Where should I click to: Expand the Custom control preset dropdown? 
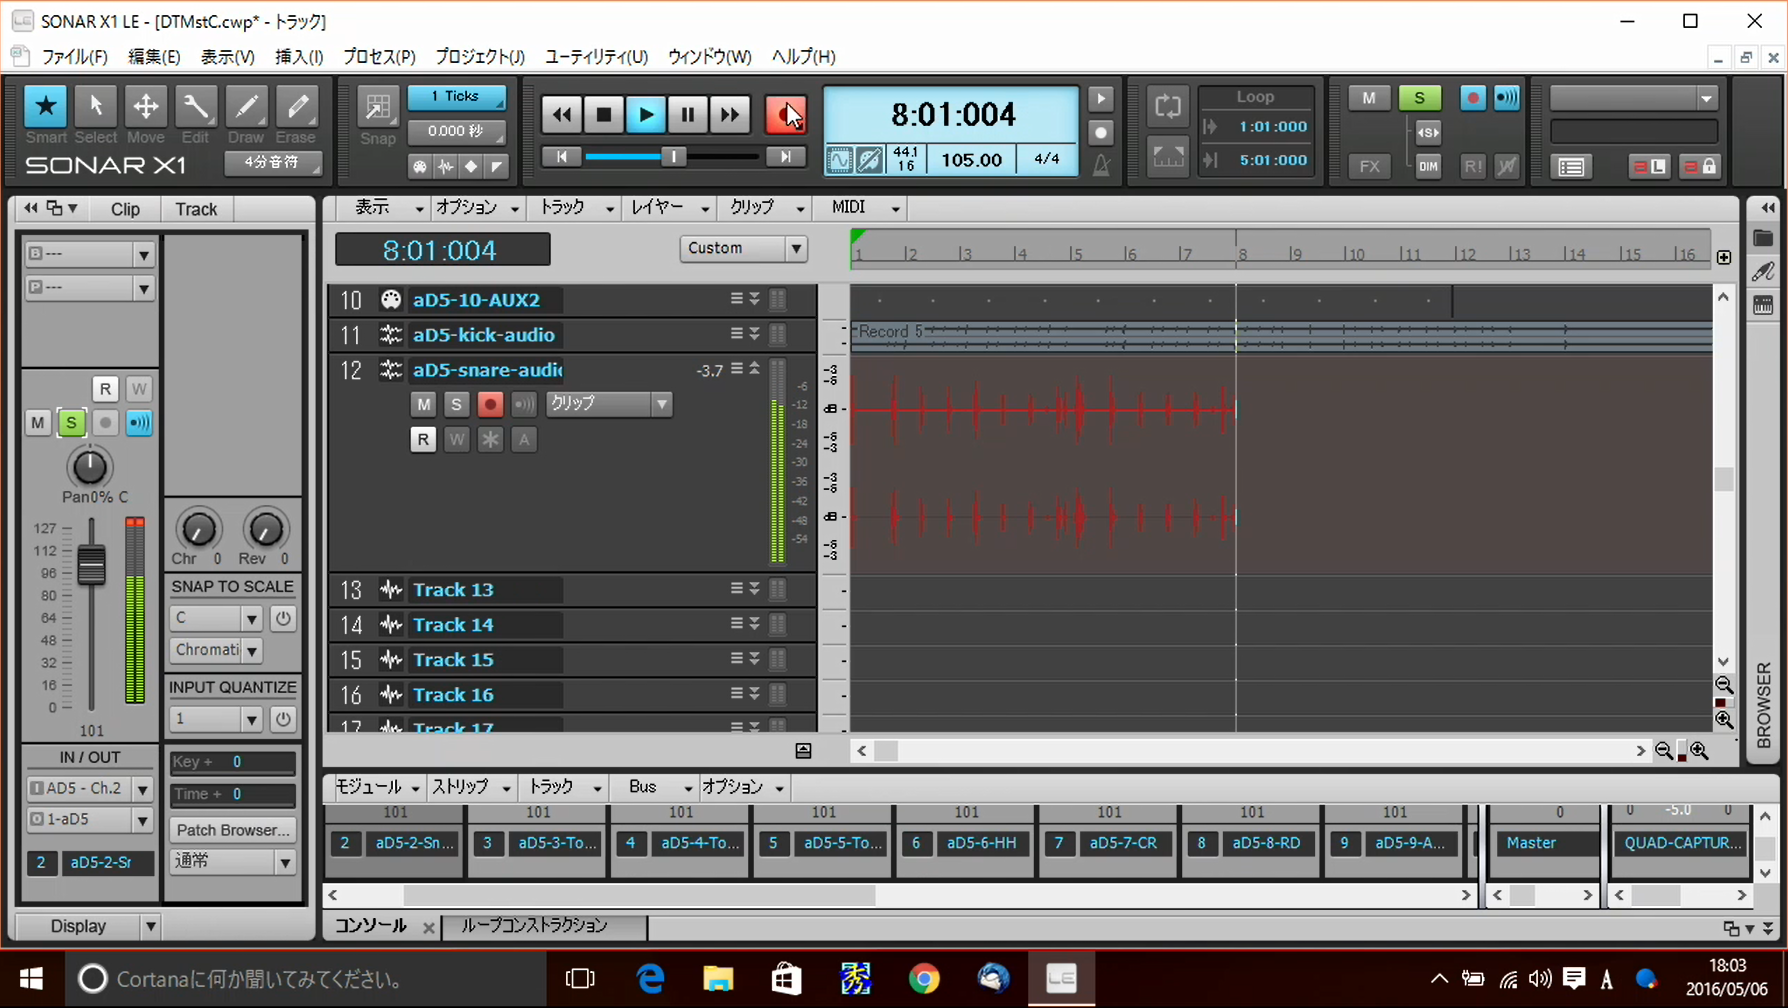pyautogui.click(x=796, y=248)
